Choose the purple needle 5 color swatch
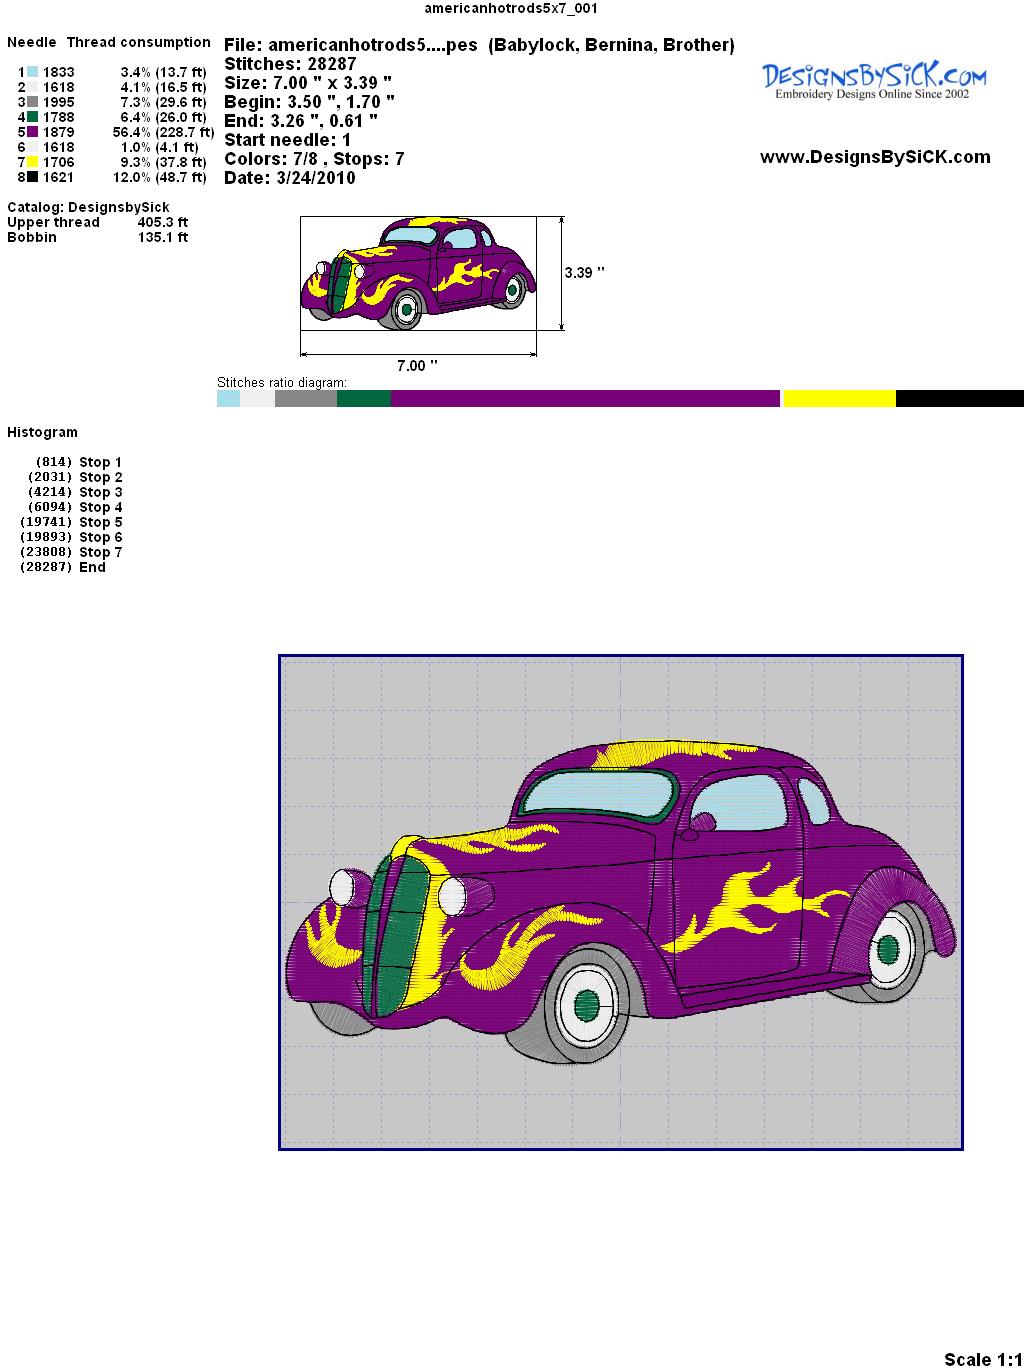This screenshot has height=1370, width=1024. (32, 132)
